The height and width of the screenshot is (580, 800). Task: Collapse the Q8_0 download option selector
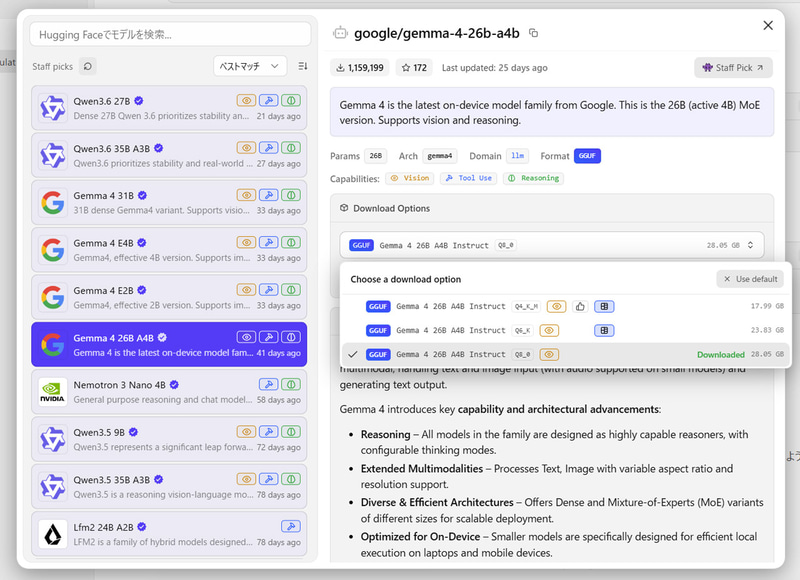click(552, 245)
